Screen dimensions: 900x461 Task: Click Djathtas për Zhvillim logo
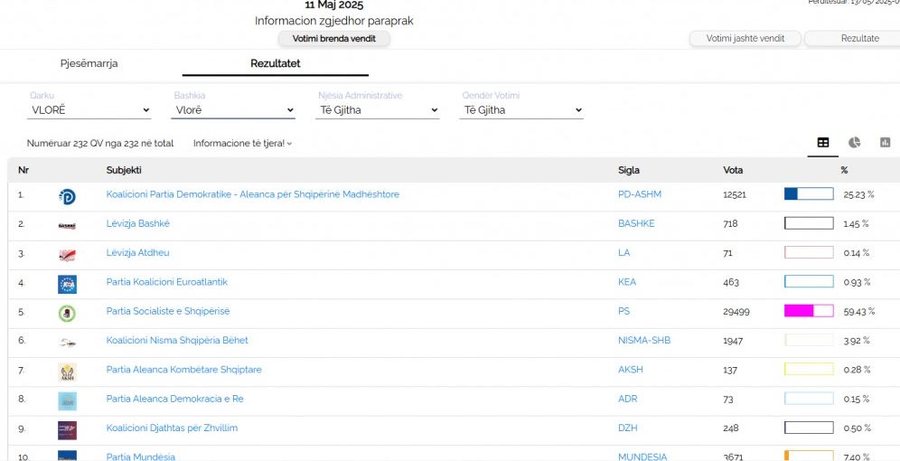click(67, 430)
